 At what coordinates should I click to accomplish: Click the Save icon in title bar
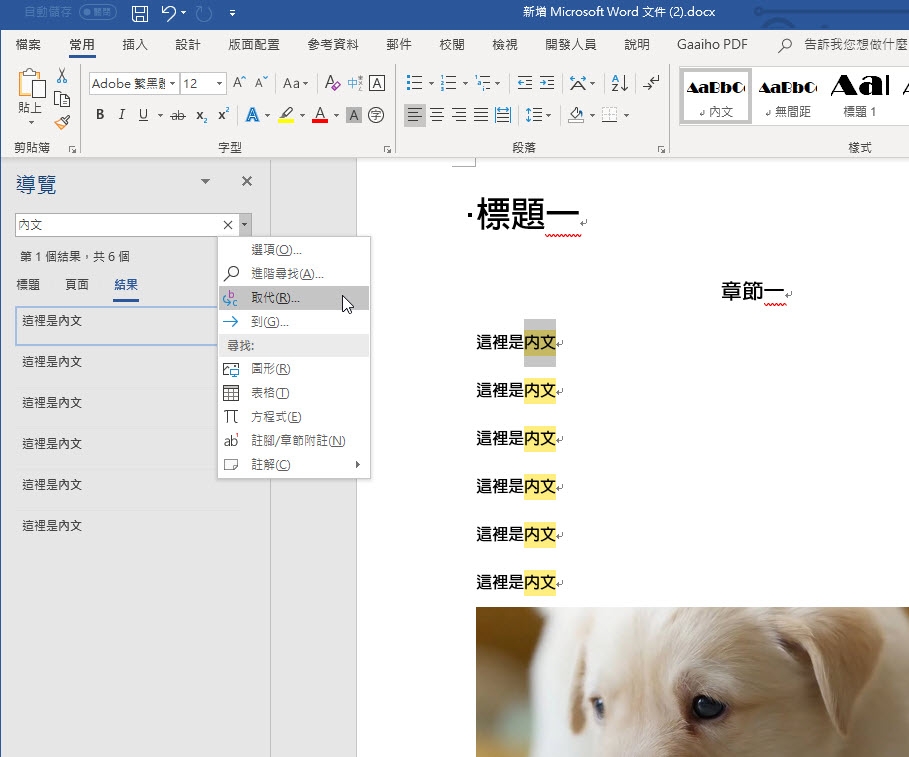(140, 13)
